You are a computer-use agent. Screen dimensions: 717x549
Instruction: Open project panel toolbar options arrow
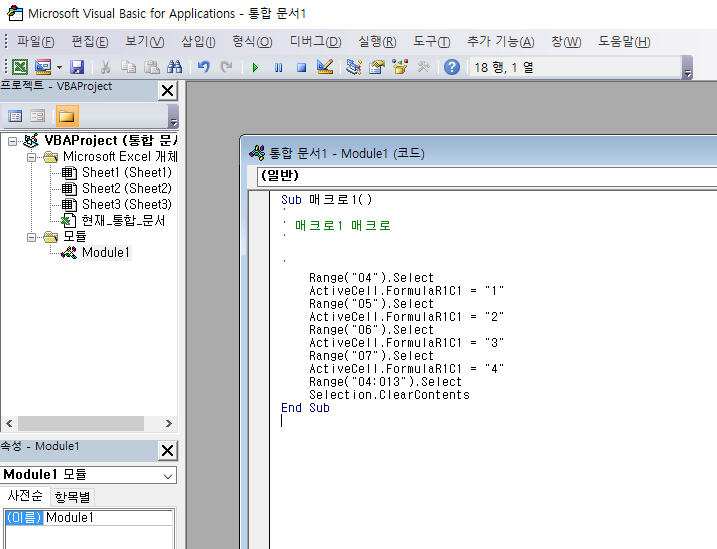point(173,116)
